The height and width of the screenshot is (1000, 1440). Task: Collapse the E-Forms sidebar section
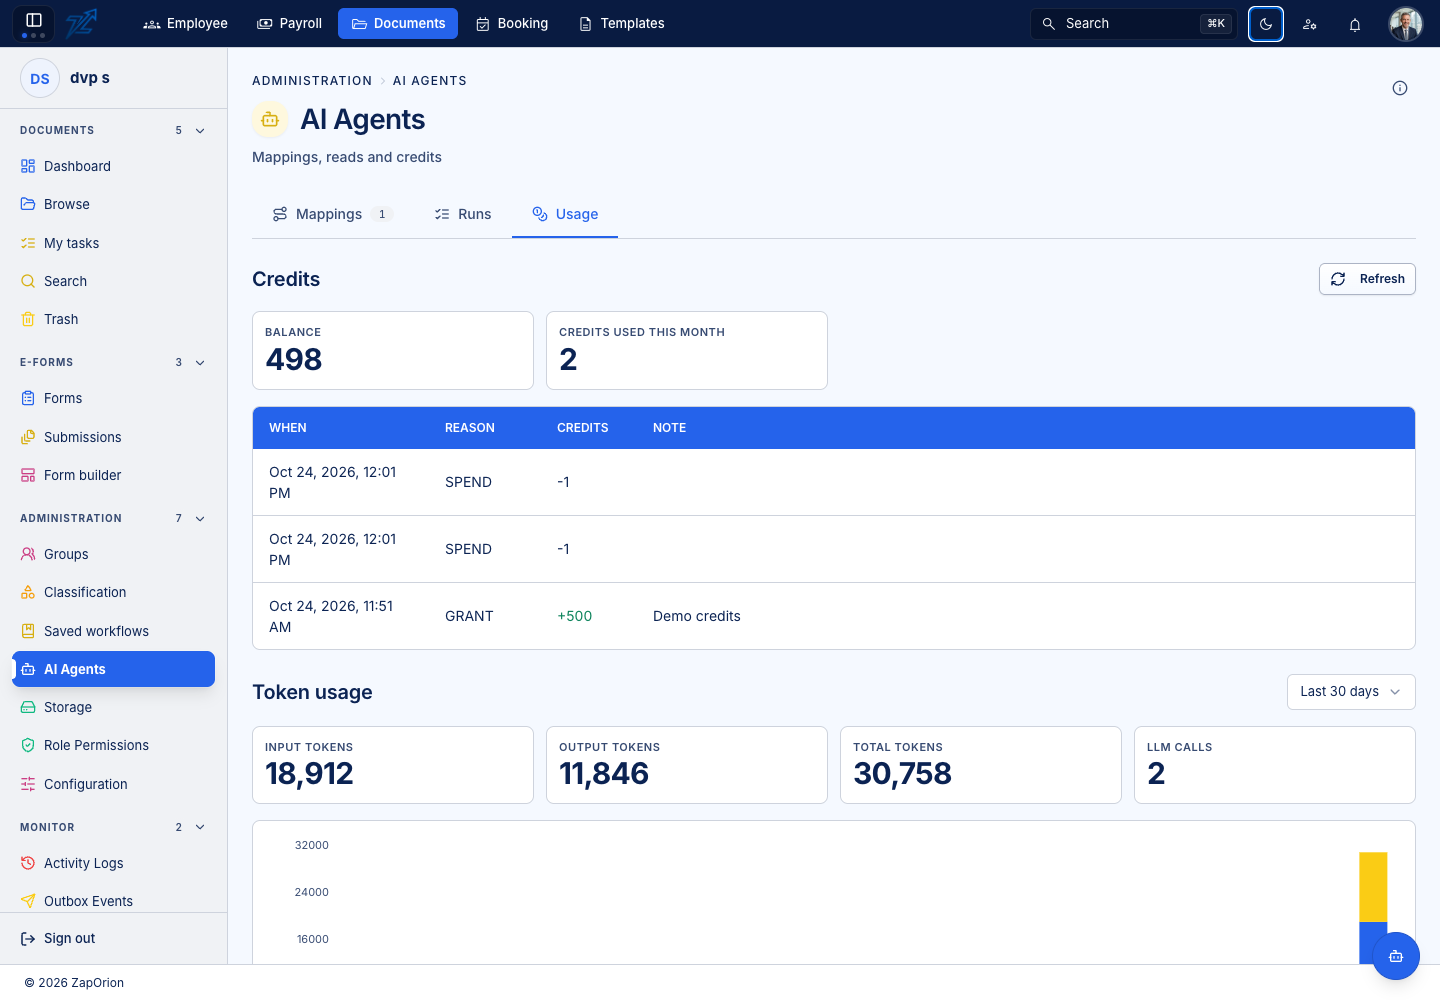point(200,363)
